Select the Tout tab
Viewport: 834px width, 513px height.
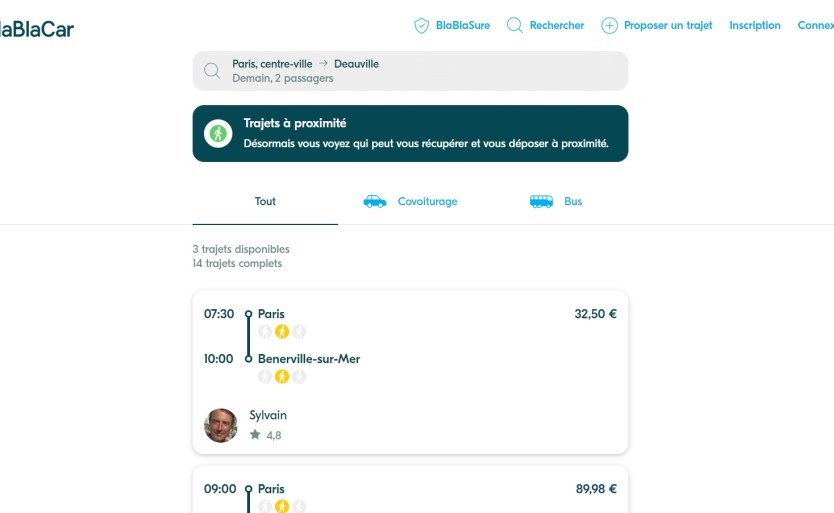(265, 201)
